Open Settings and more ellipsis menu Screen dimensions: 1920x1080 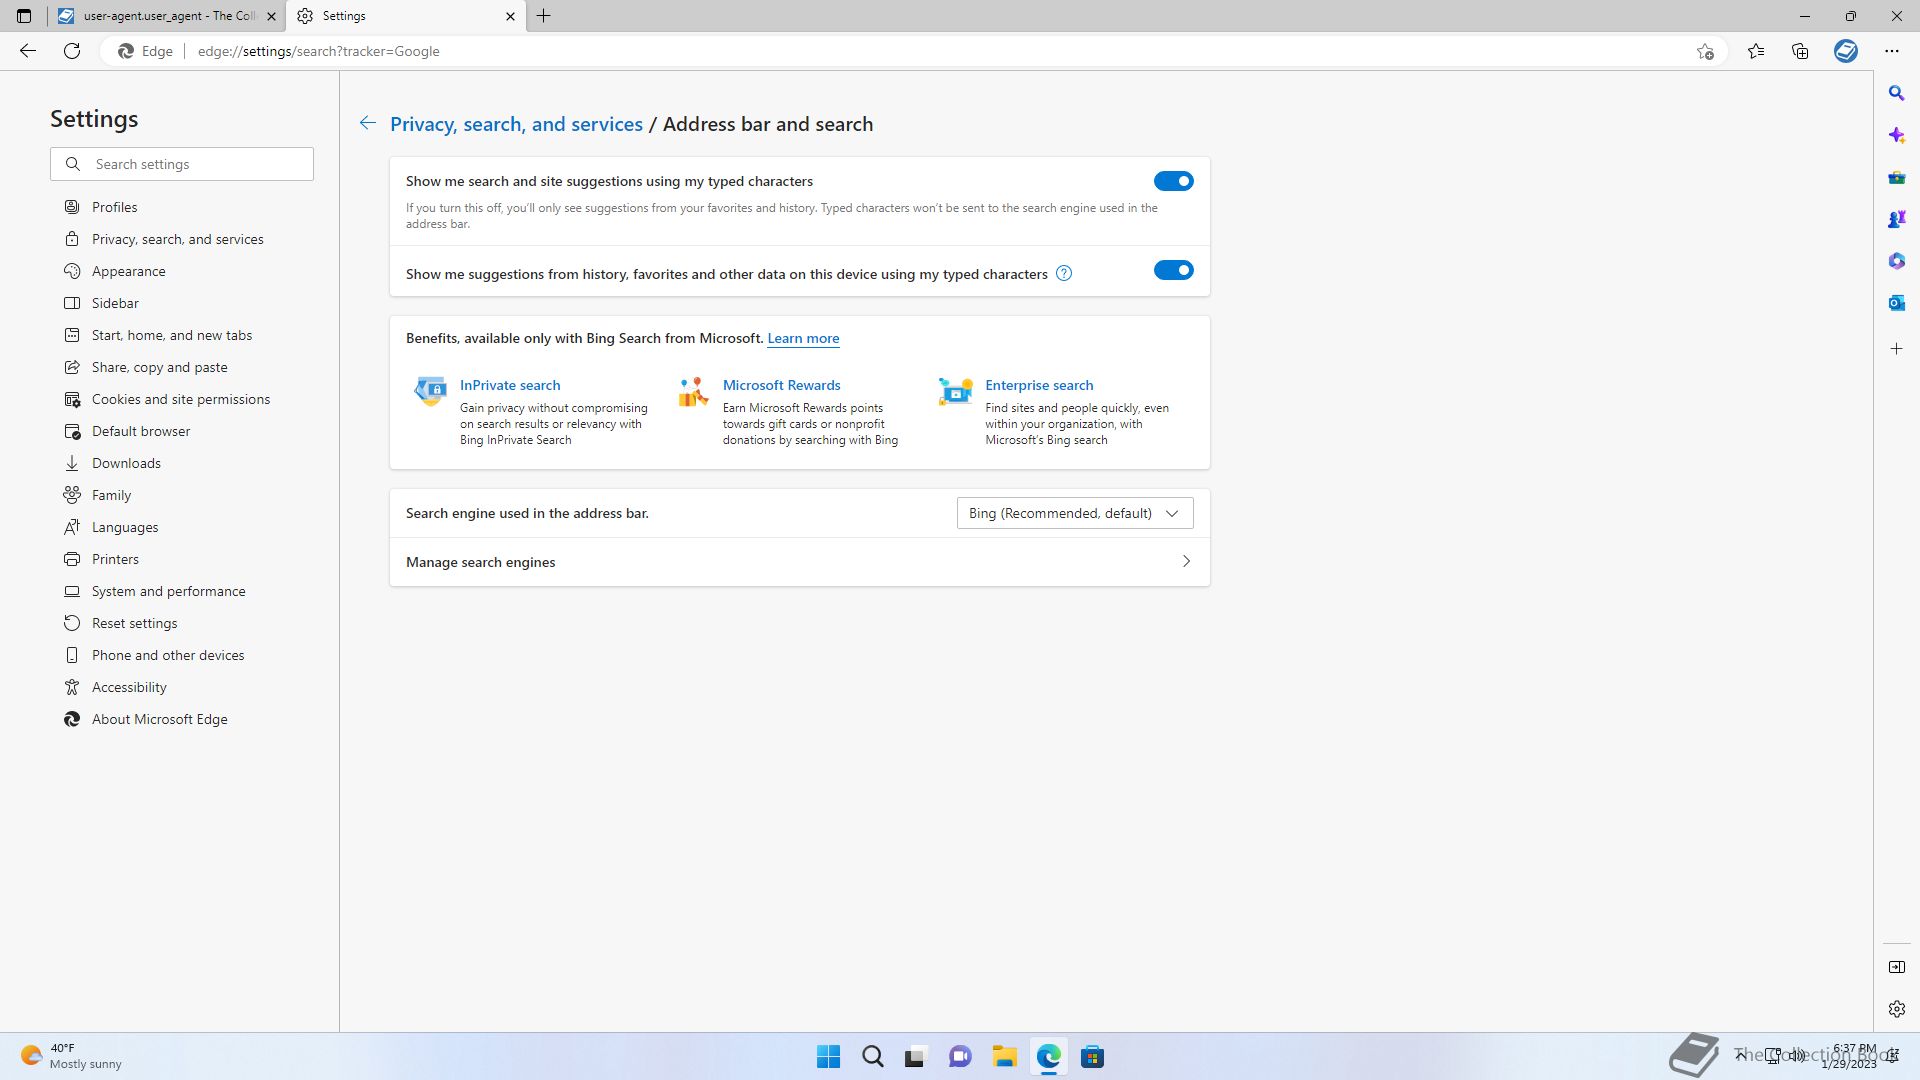(1892, 51)
